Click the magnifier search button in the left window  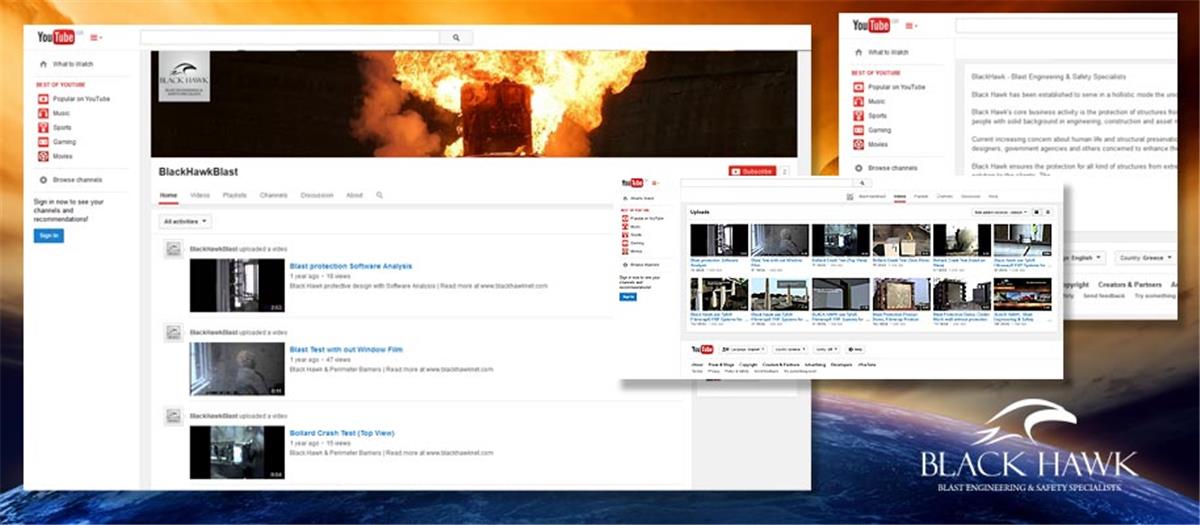(x=456, y=37)
